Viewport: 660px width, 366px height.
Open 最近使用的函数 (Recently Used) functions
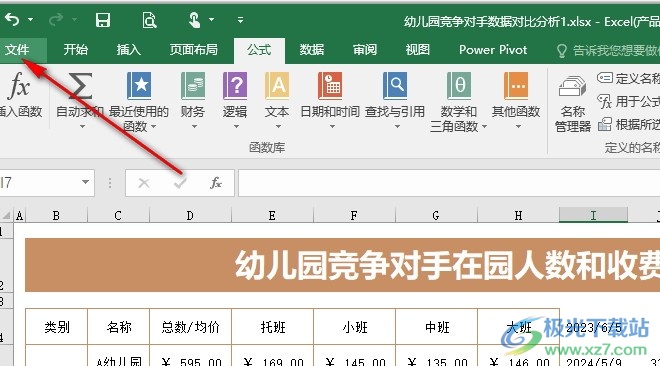click(139, 101)
